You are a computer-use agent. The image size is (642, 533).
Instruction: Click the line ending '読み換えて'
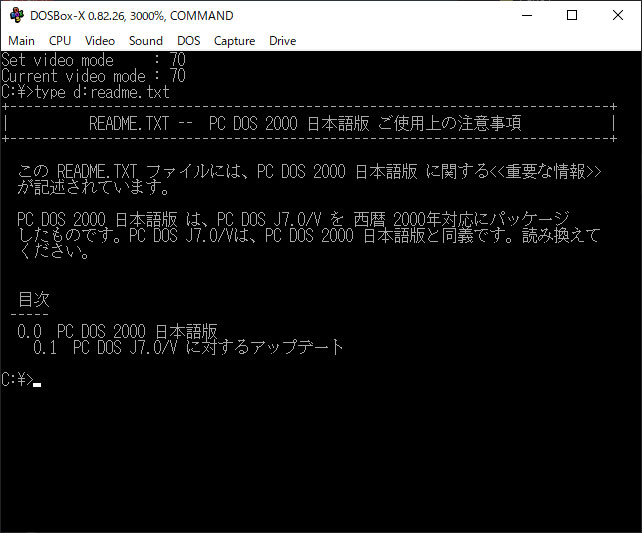tap(309, 235)
